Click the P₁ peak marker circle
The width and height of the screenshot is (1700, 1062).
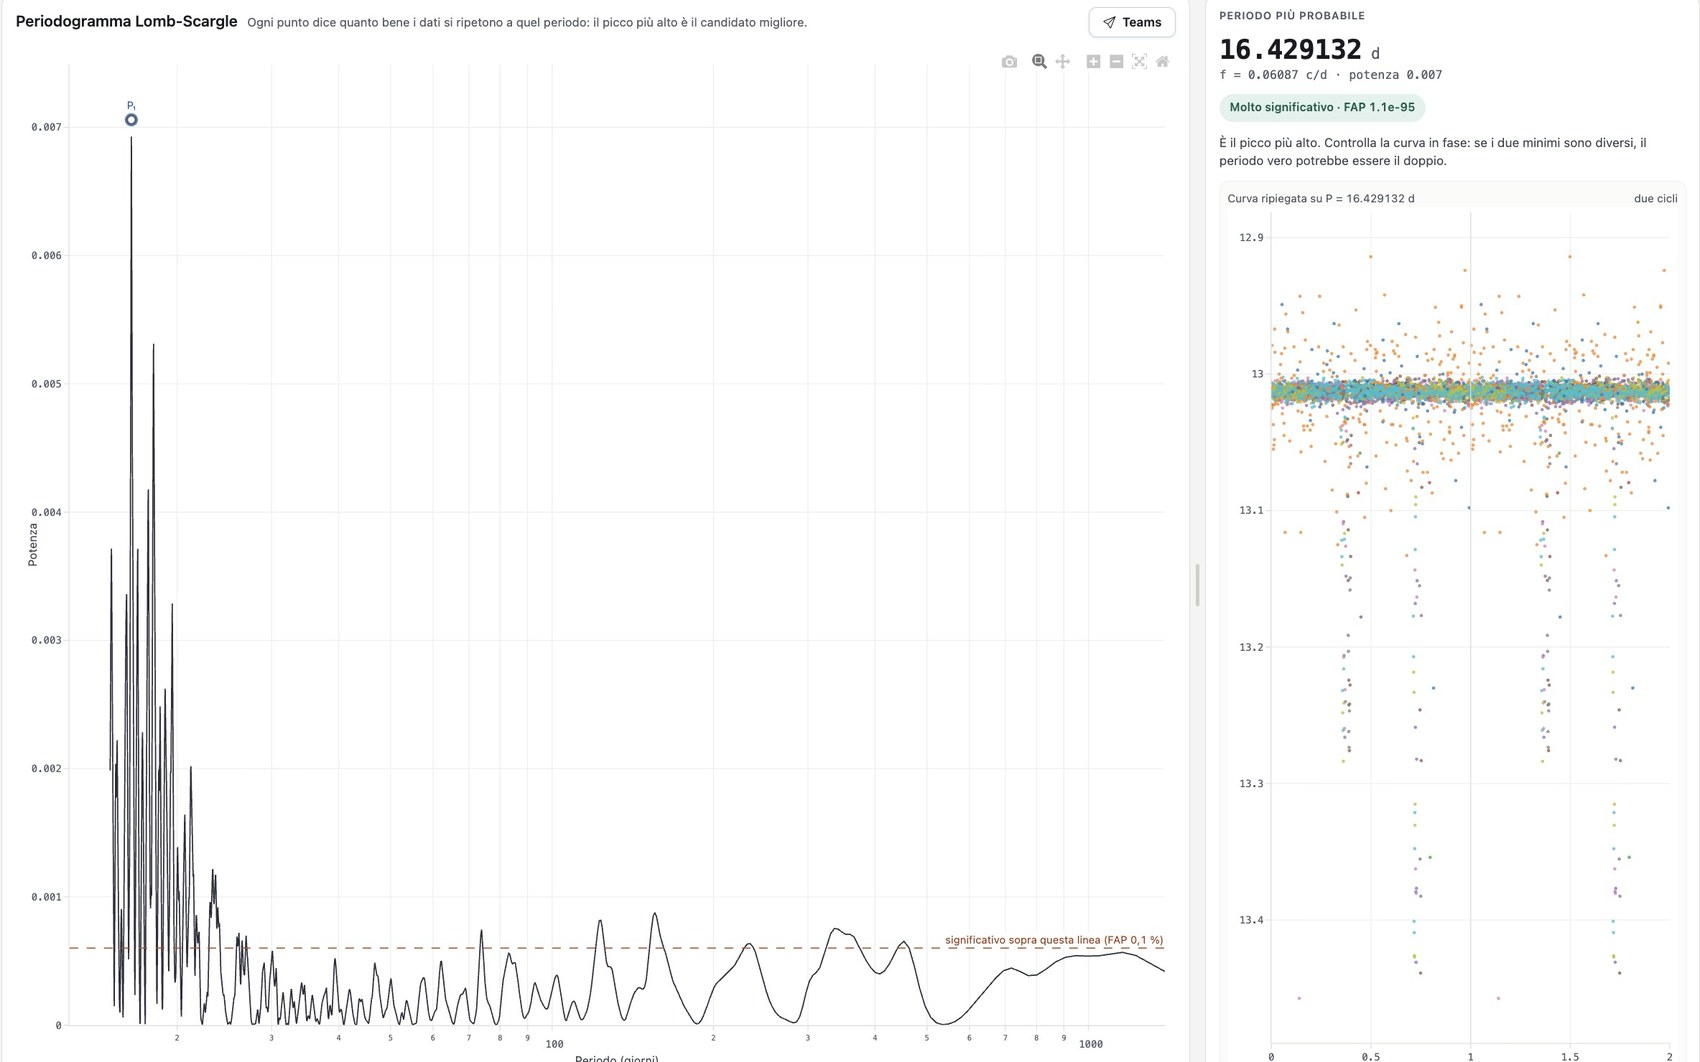coord(131,120)
